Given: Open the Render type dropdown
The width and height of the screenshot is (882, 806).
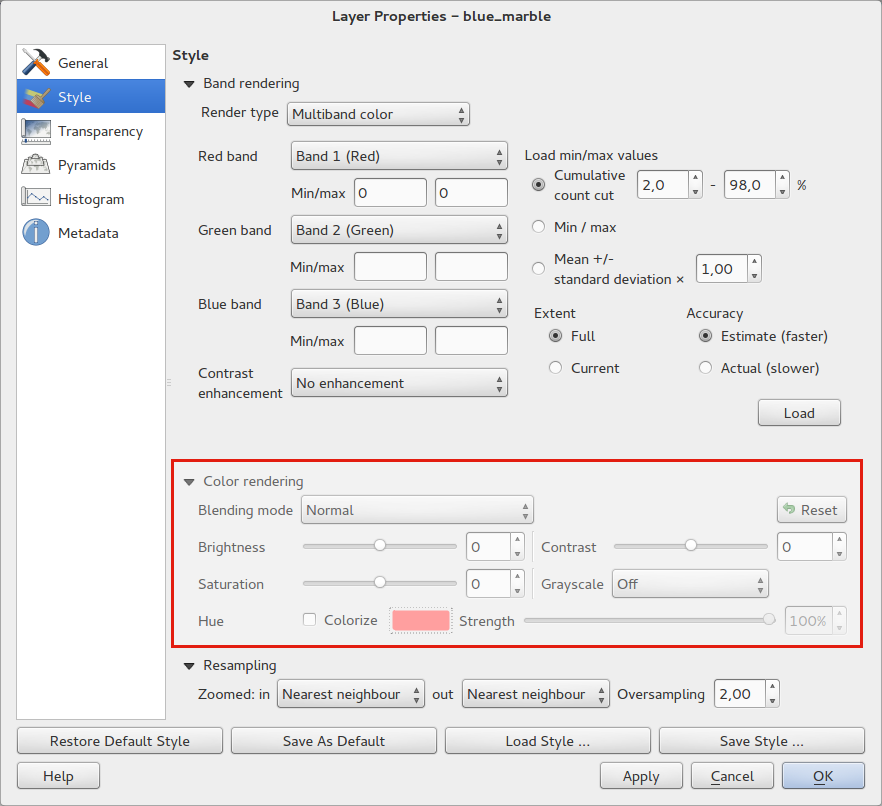Looking at the screenshot, I should click(x=378, y=114).
